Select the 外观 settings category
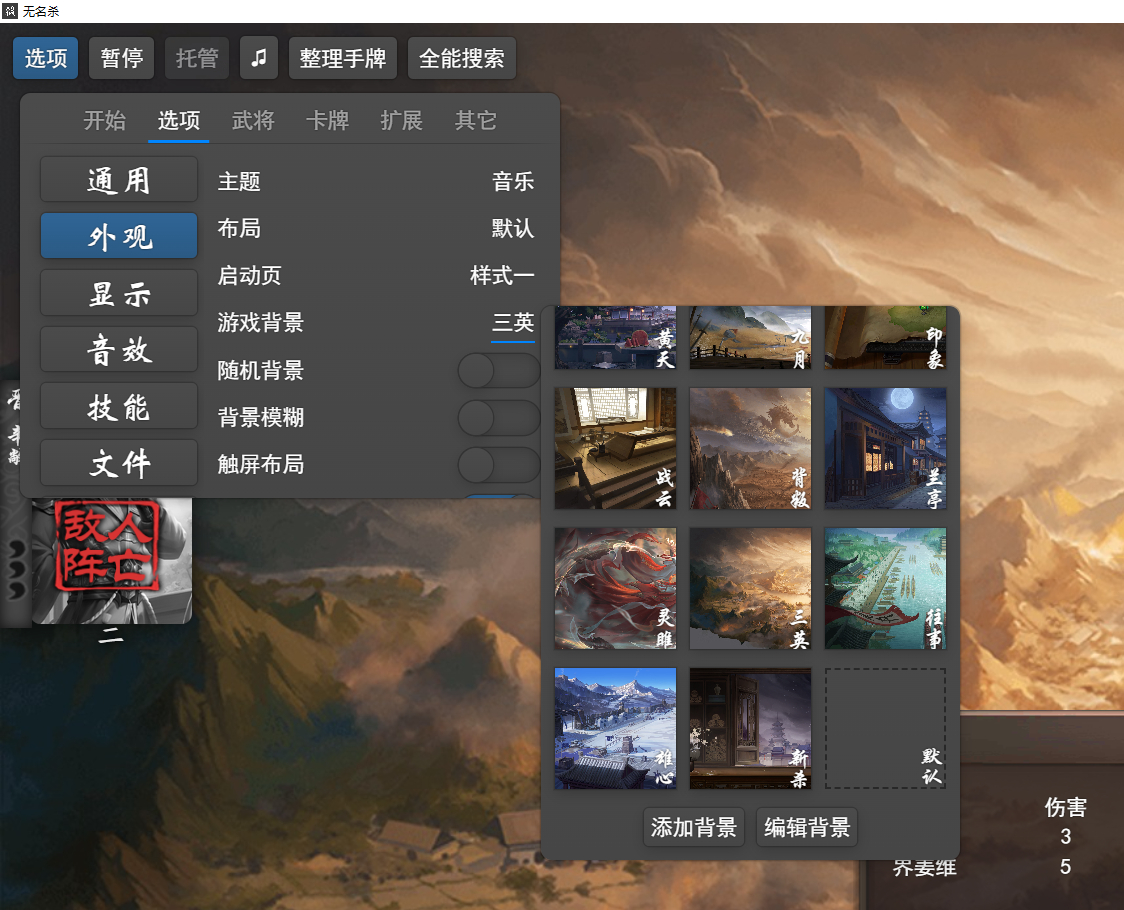The image size is (1124, 910). [x=119, y=236]
